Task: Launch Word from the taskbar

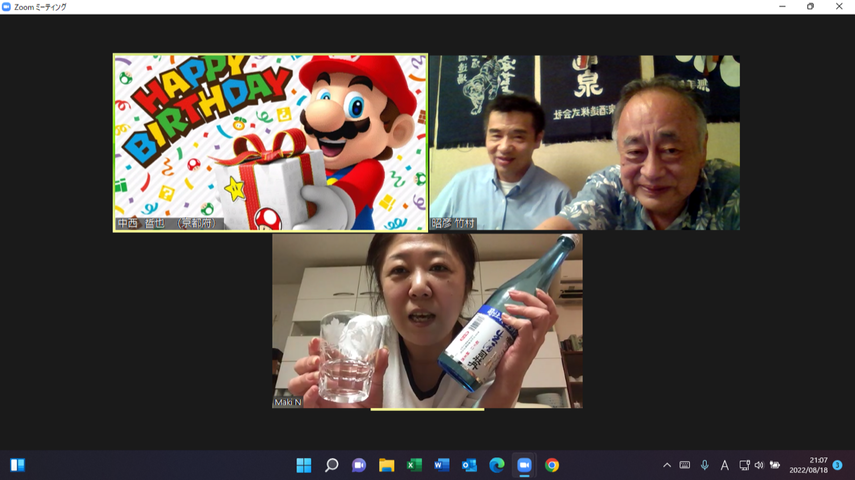Action: pyautogui.click(x=442, y=465)
